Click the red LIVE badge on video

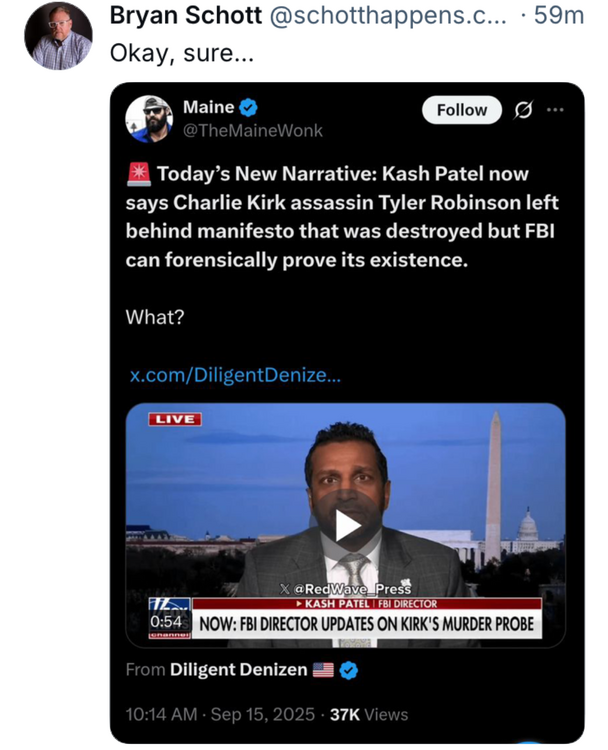pos(174,419)
